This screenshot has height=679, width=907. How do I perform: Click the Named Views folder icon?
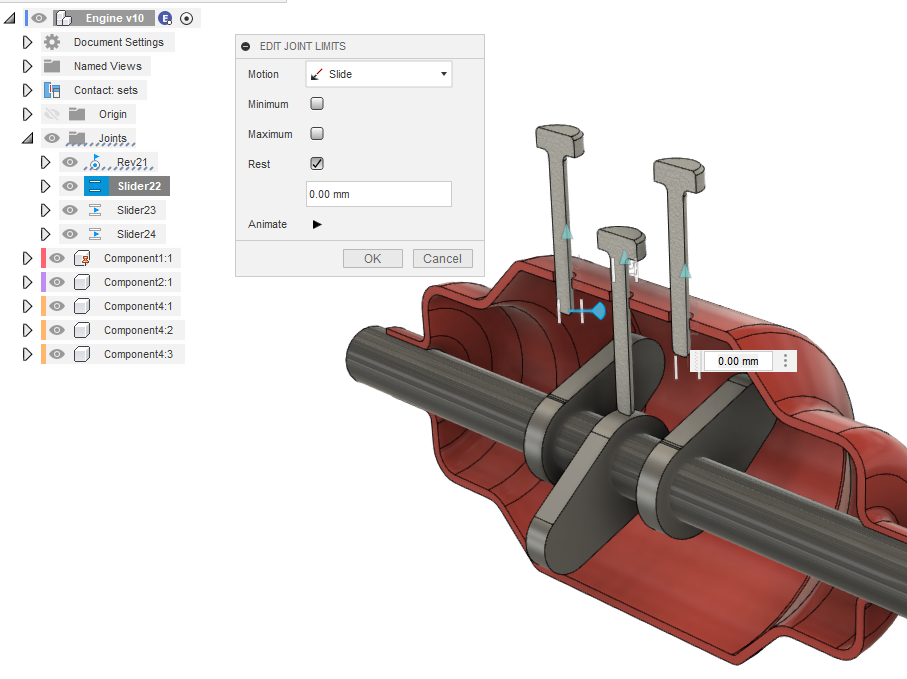(x=52, y=66)
